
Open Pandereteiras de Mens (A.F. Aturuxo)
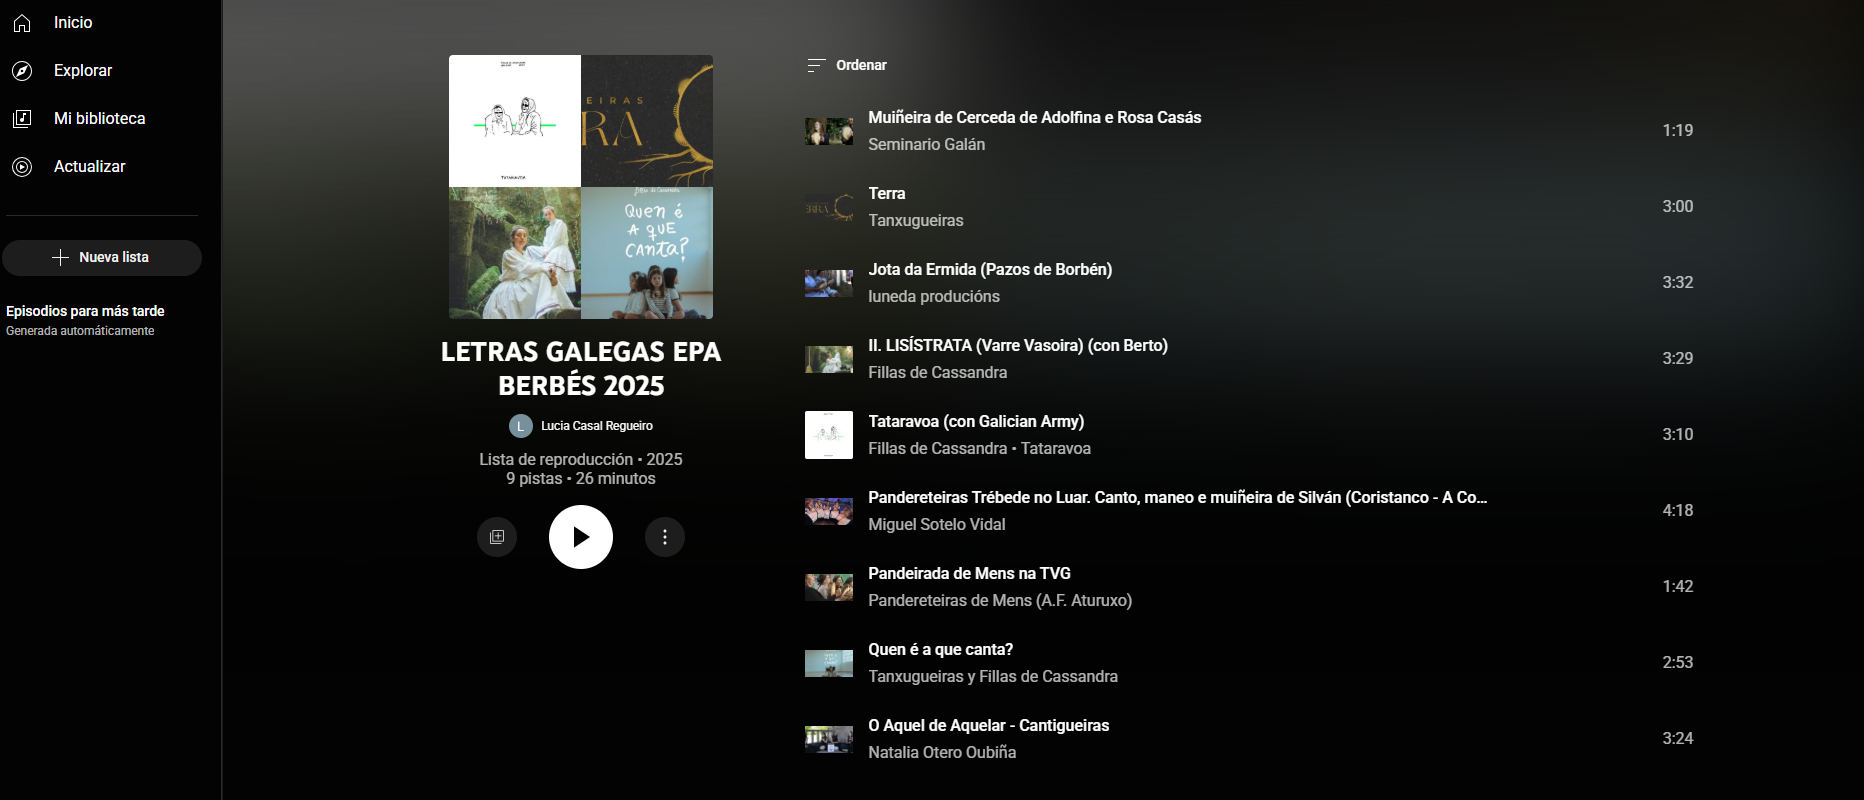[x=1000, y=601]
